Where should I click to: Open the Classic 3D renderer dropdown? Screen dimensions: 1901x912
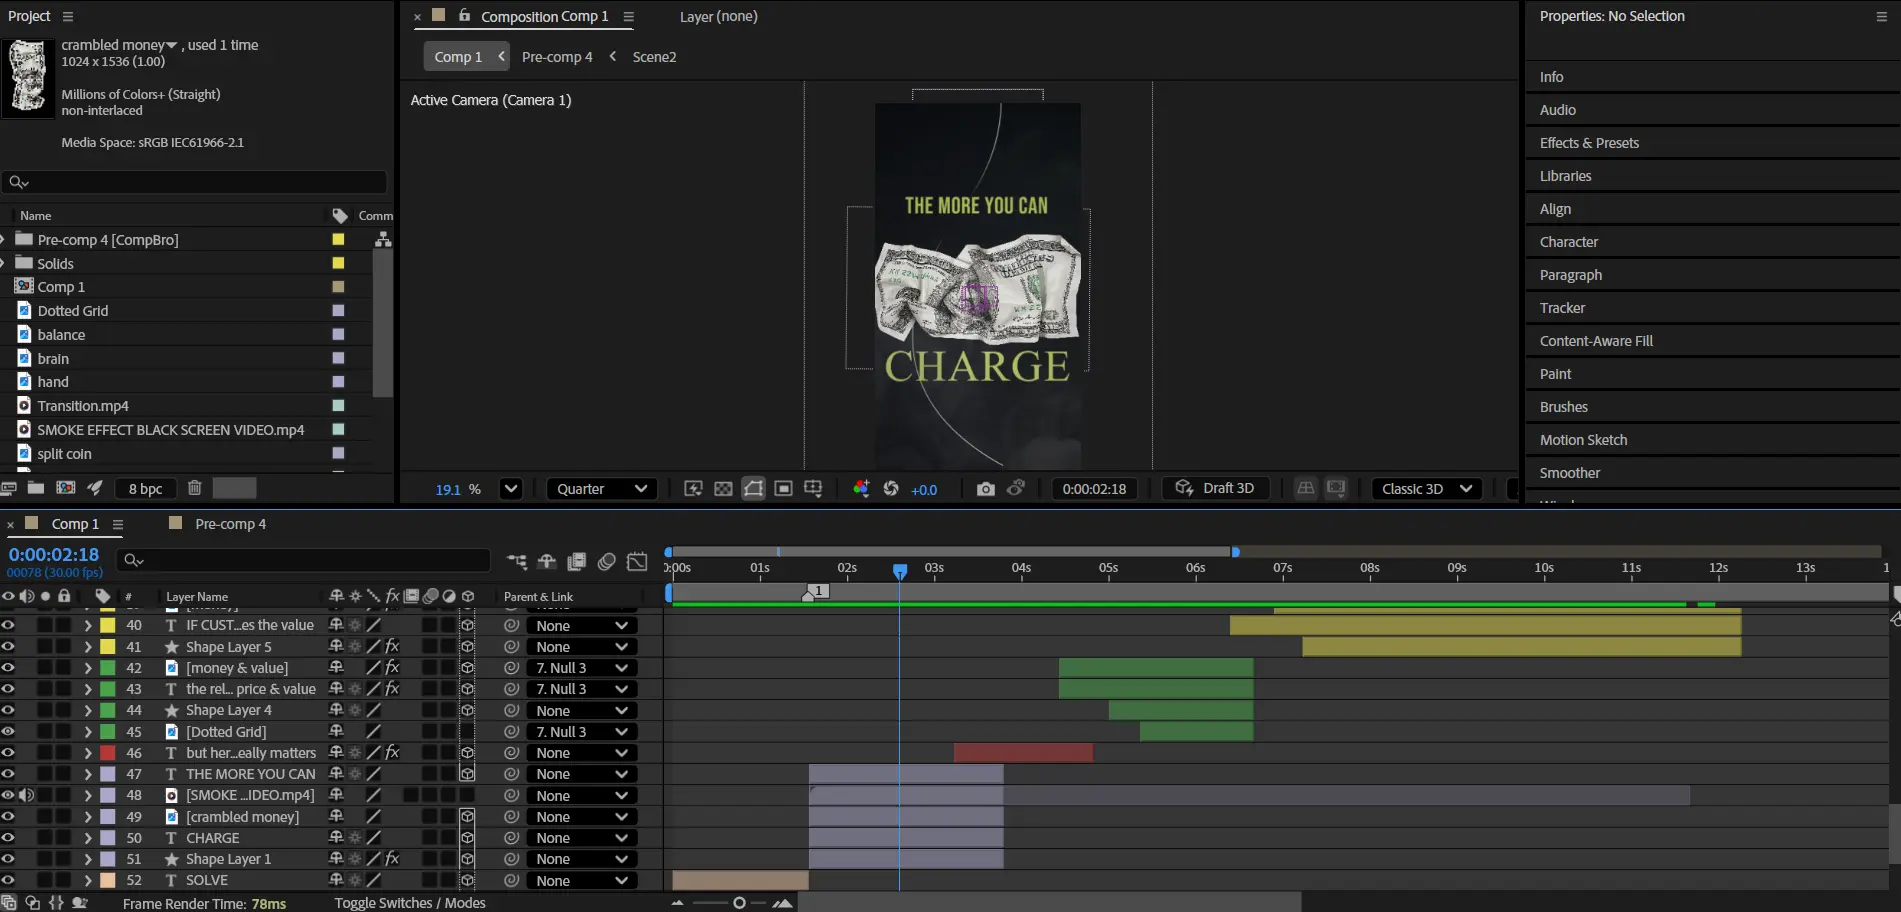1426,489
